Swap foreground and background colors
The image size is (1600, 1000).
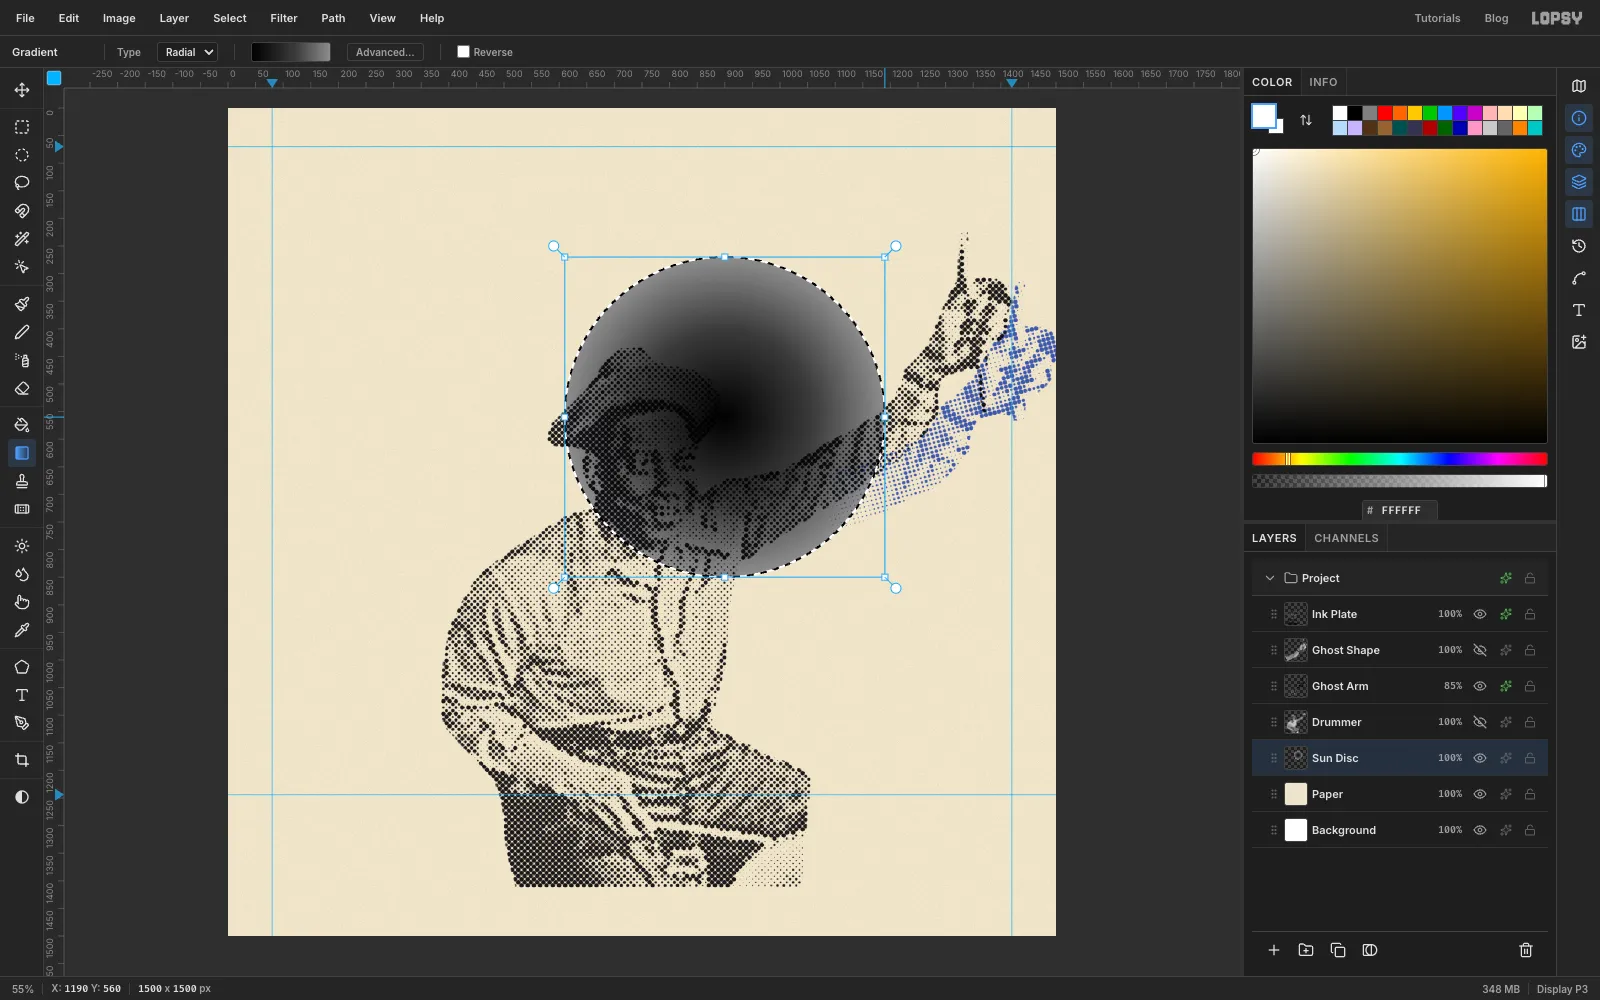coord(1306,120)
